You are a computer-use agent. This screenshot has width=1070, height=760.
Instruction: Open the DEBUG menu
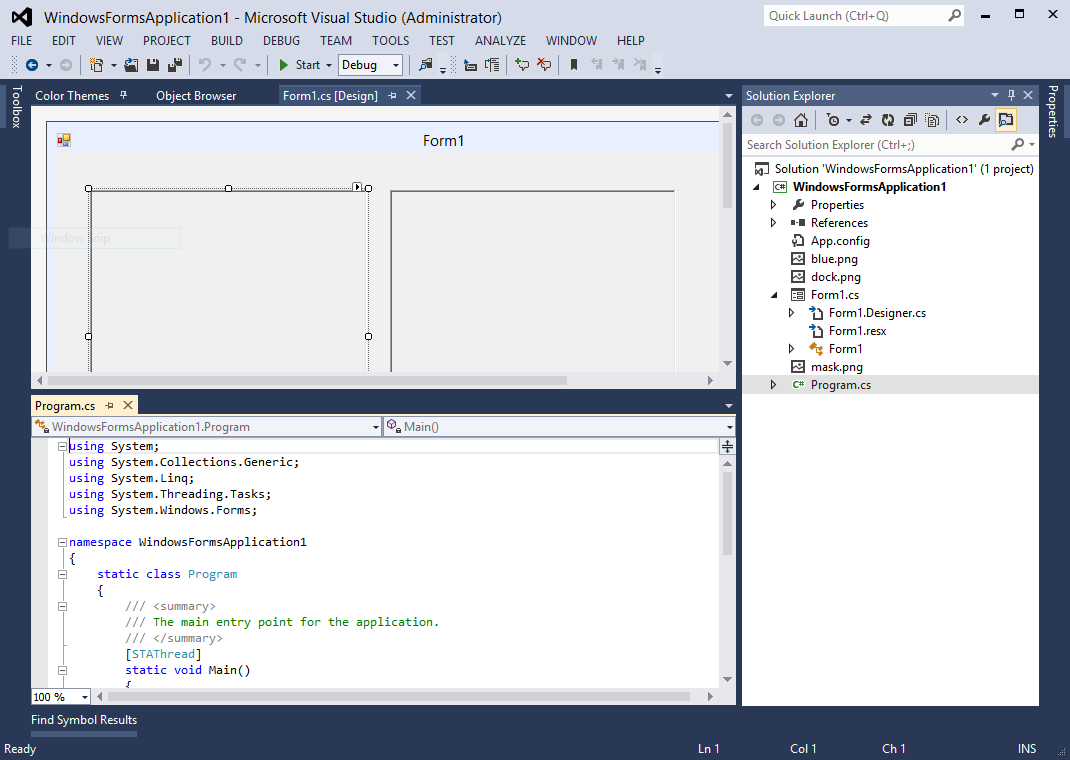[x=281, y=41]
